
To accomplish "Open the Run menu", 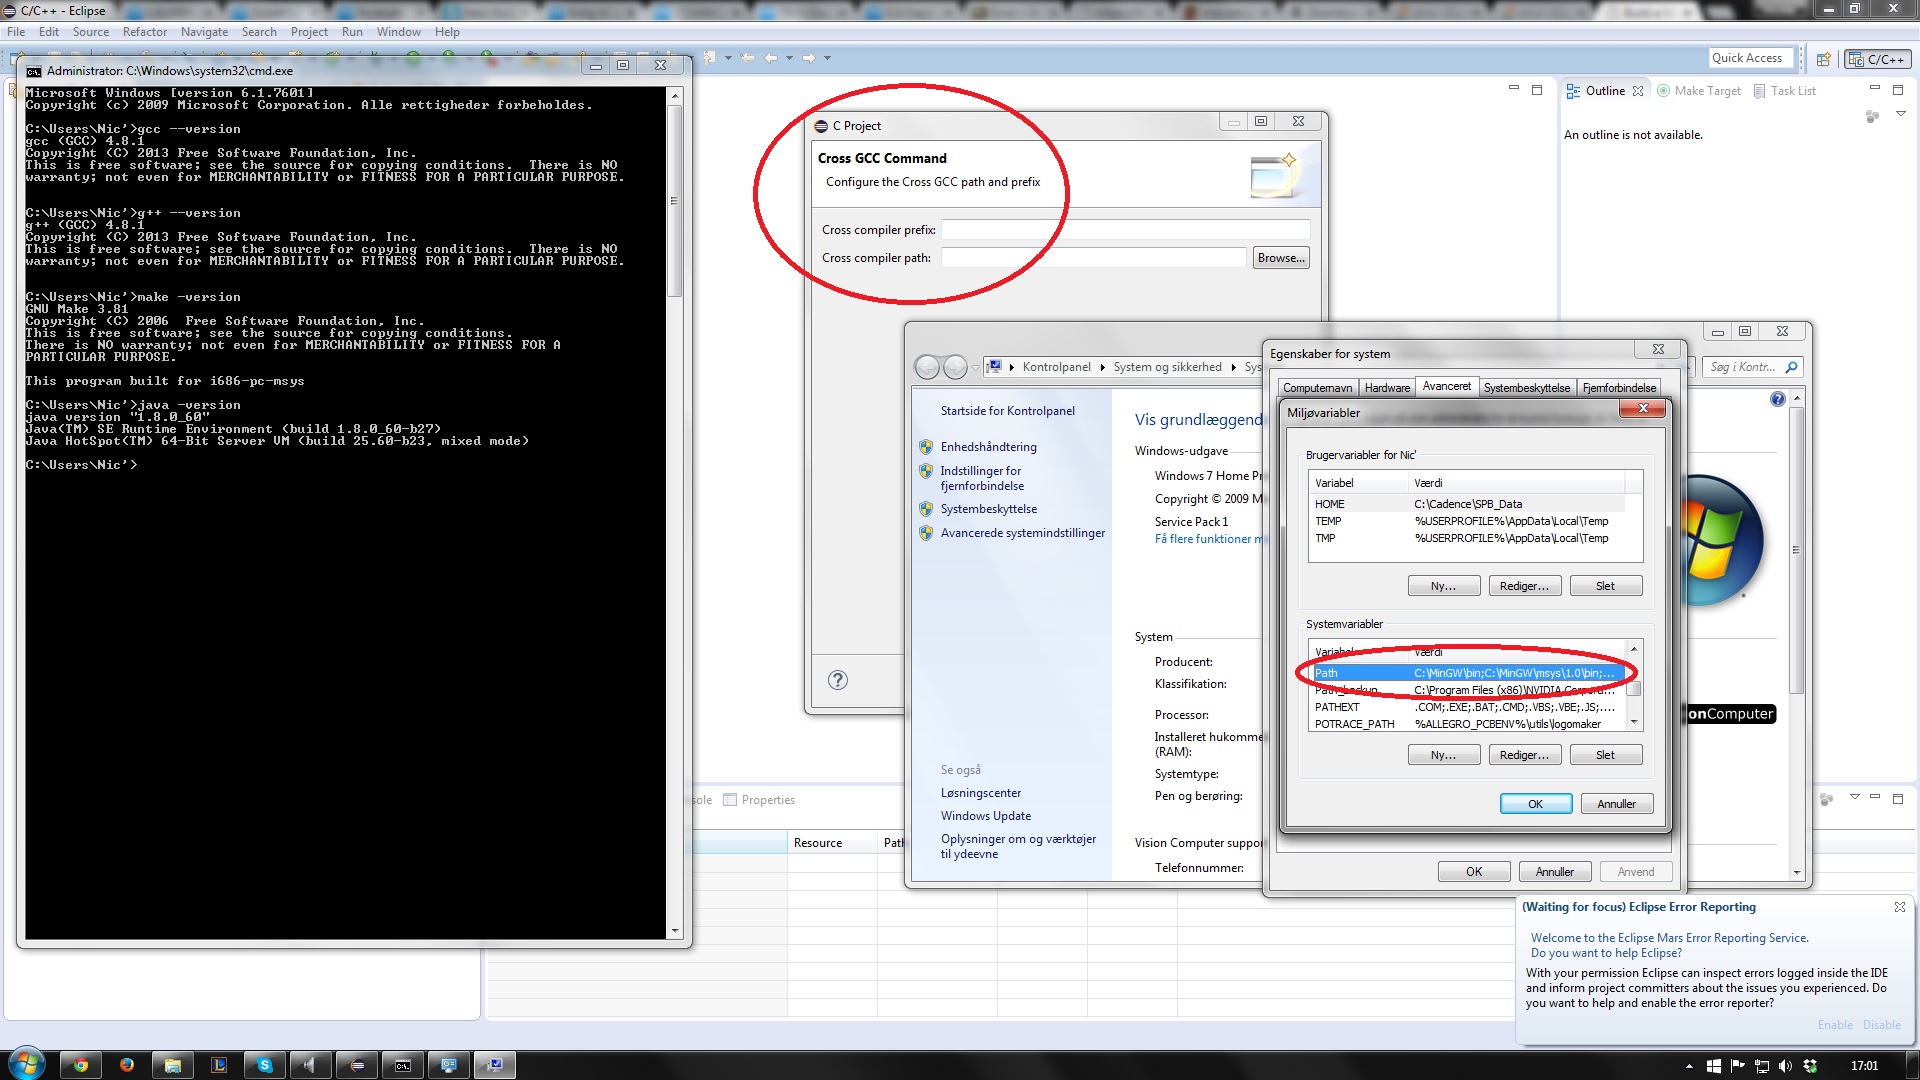I will tap(352, 32).
